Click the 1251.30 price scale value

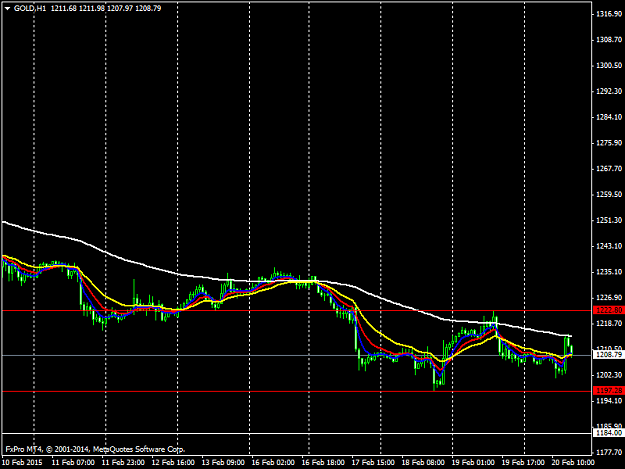[609, 220]
